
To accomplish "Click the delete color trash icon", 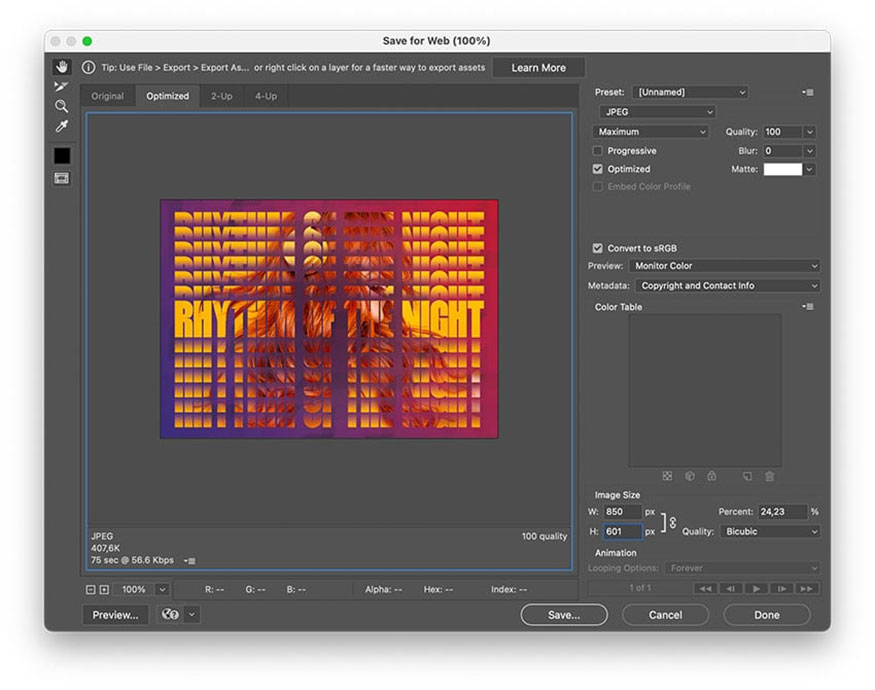I will (x=770, y=476).
